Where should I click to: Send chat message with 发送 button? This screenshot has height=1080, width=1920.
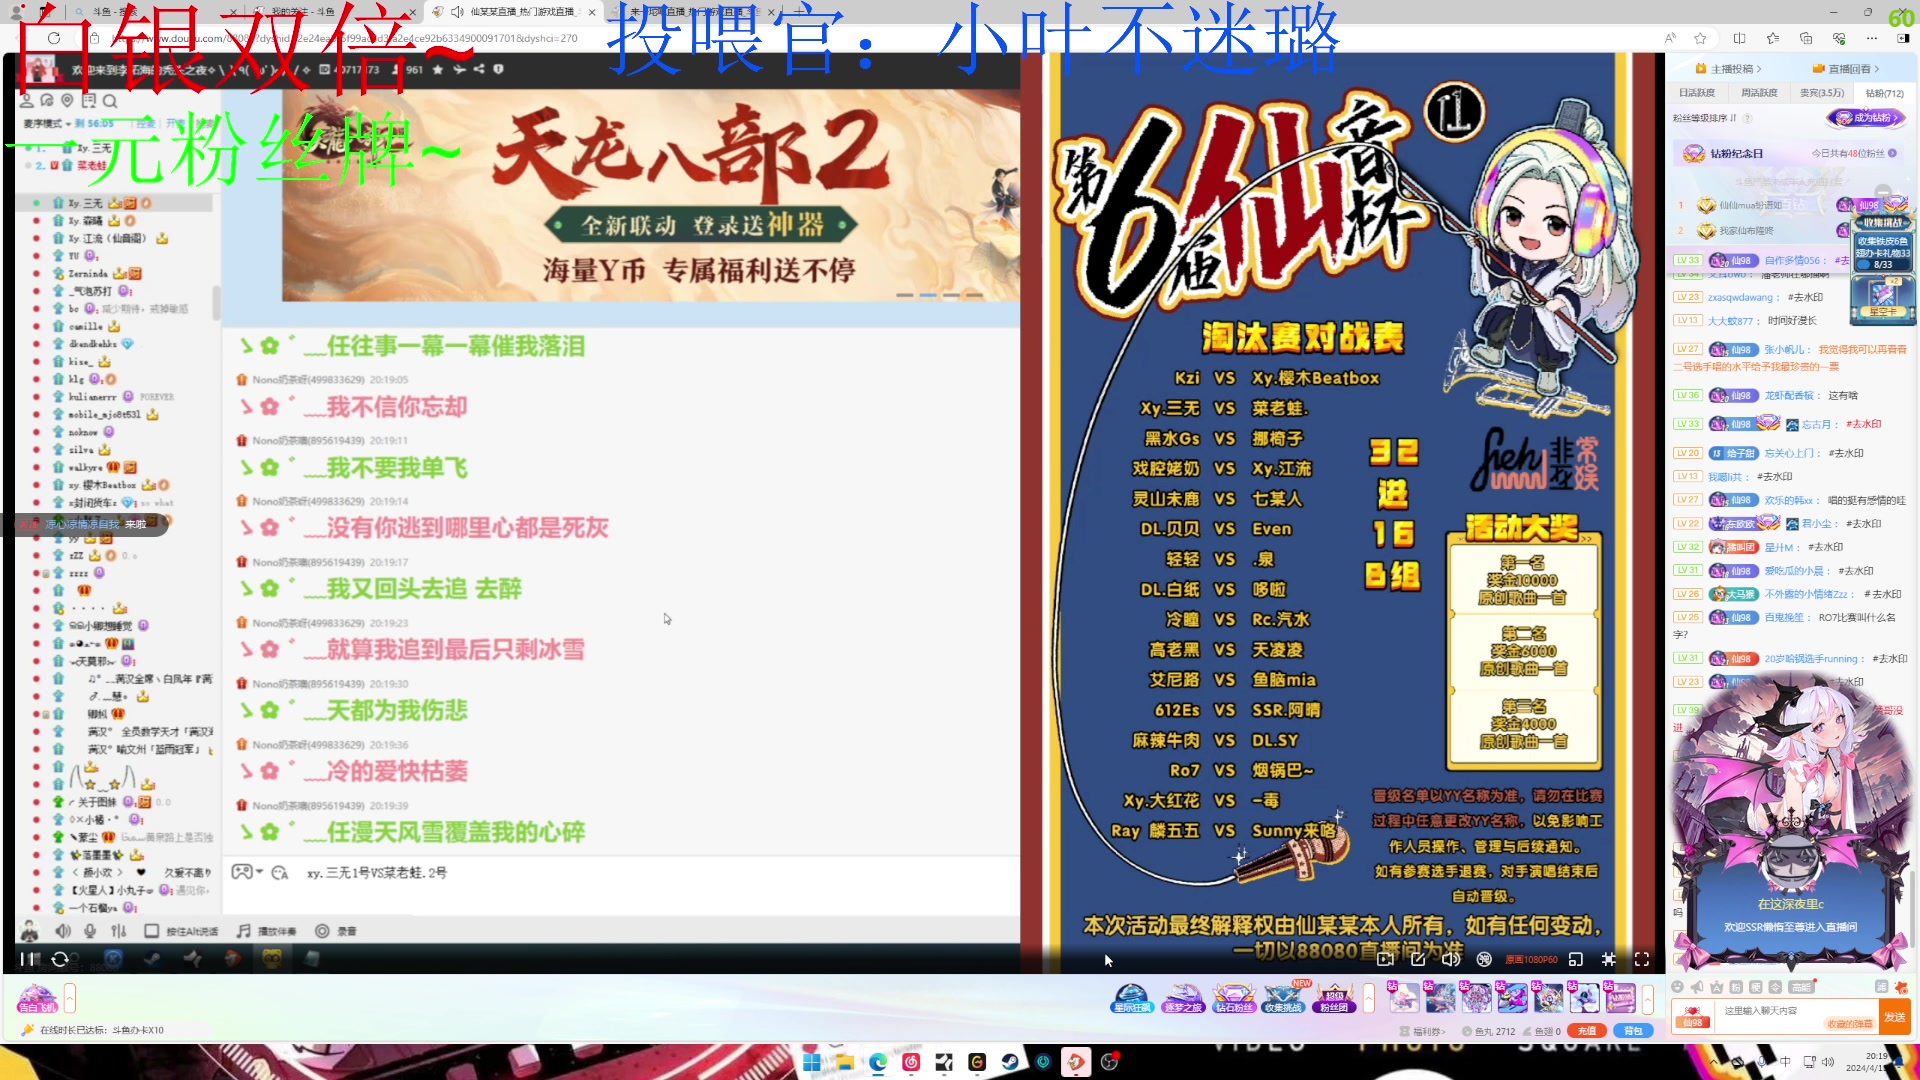1895,1016
